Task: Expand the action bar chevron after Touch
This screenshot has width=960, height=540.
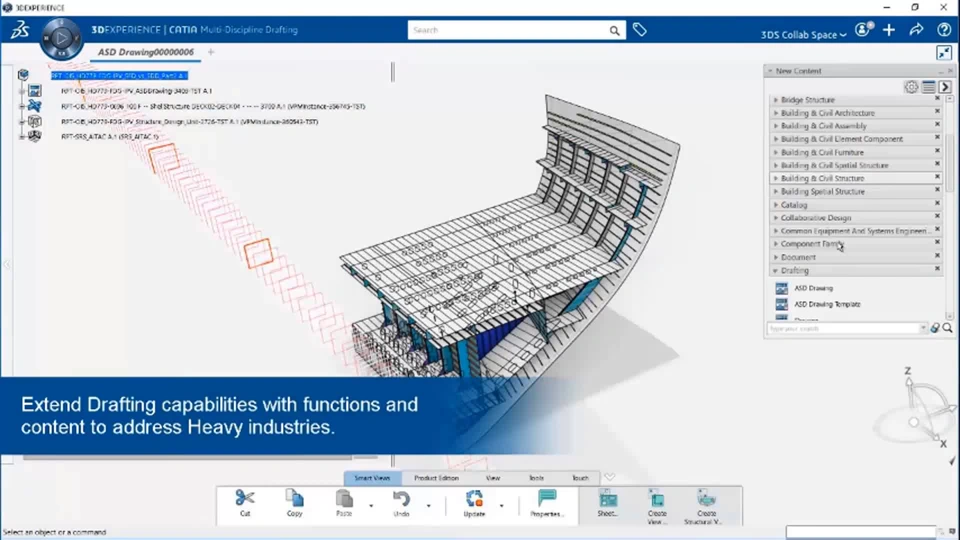Action: click(x=610, y=477)
